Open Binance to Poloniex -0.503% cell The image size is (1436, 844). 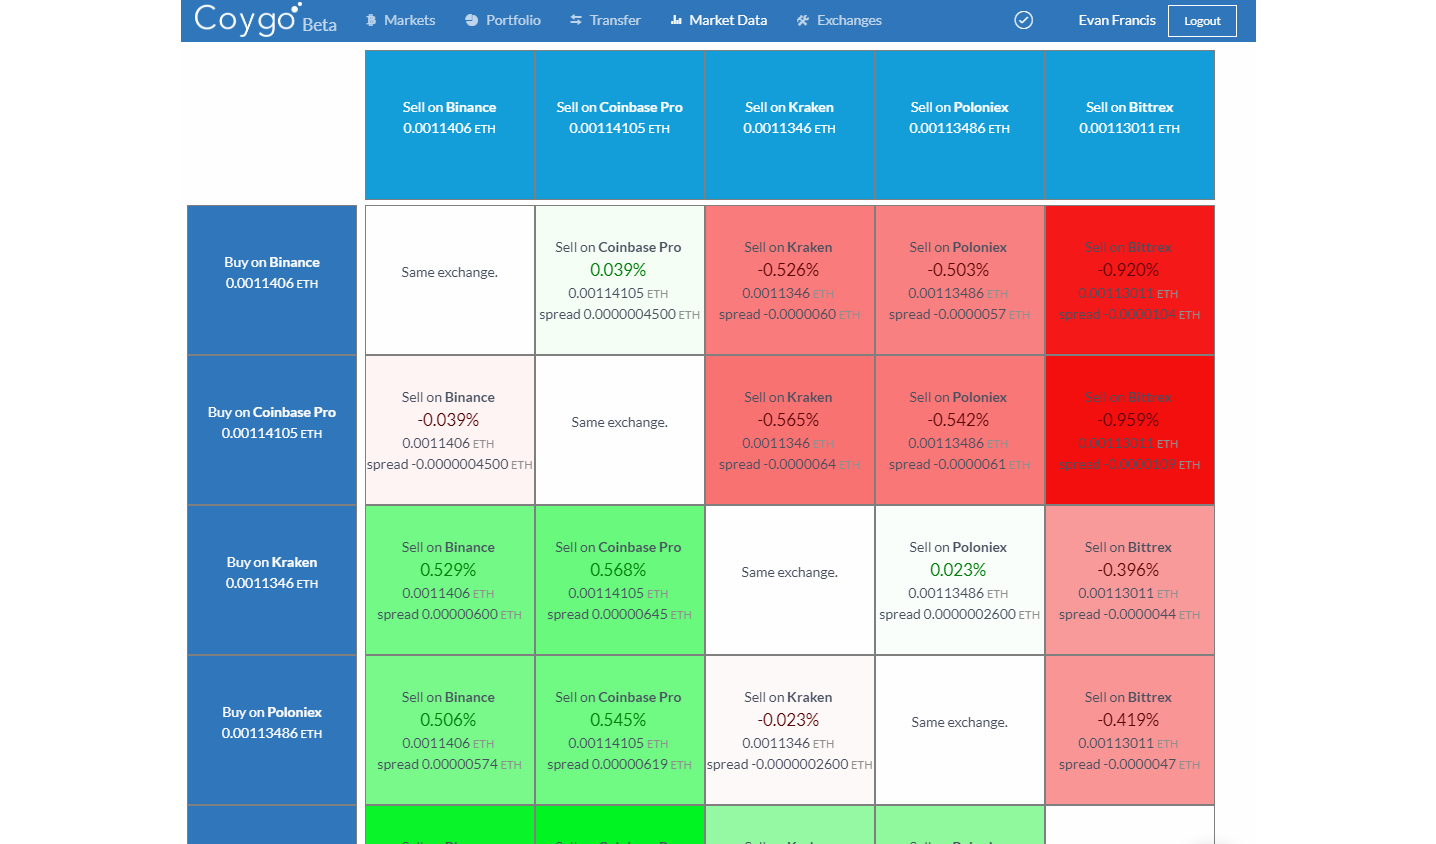[960, 280]
